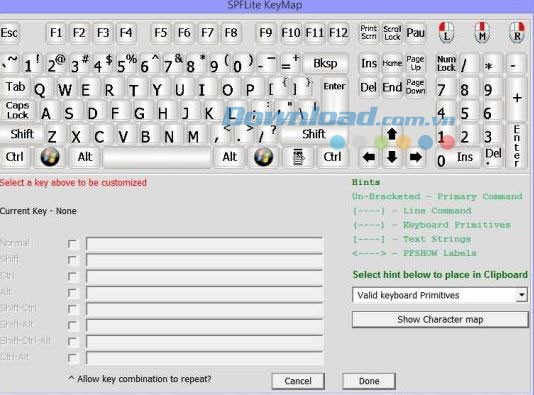Select the Print Scrn key
This screenshot has width=534, height=395.
pos(368,33)
